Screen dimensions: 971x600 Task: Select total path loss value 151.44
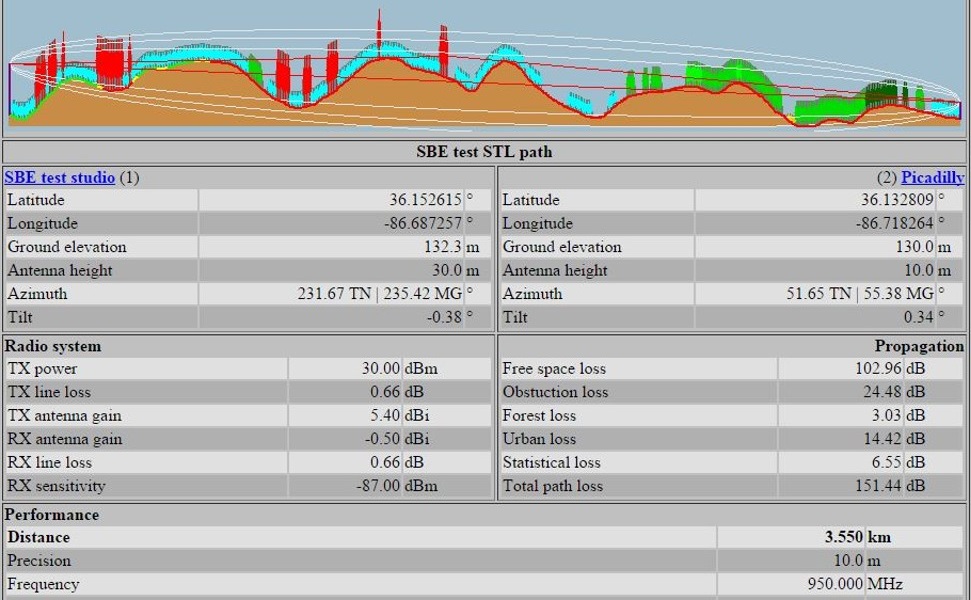coord(878,486)
